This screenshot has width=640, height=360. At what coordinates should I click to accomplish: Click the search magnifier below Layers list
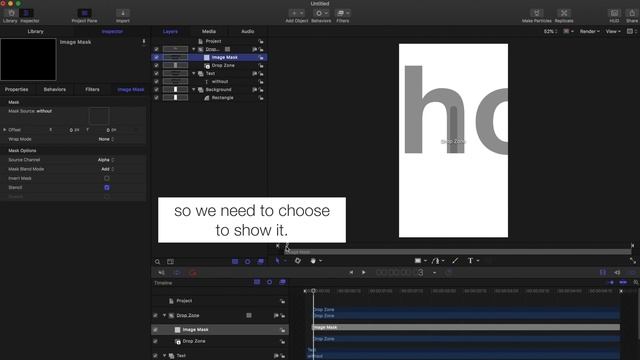click(x=158, y=262)
